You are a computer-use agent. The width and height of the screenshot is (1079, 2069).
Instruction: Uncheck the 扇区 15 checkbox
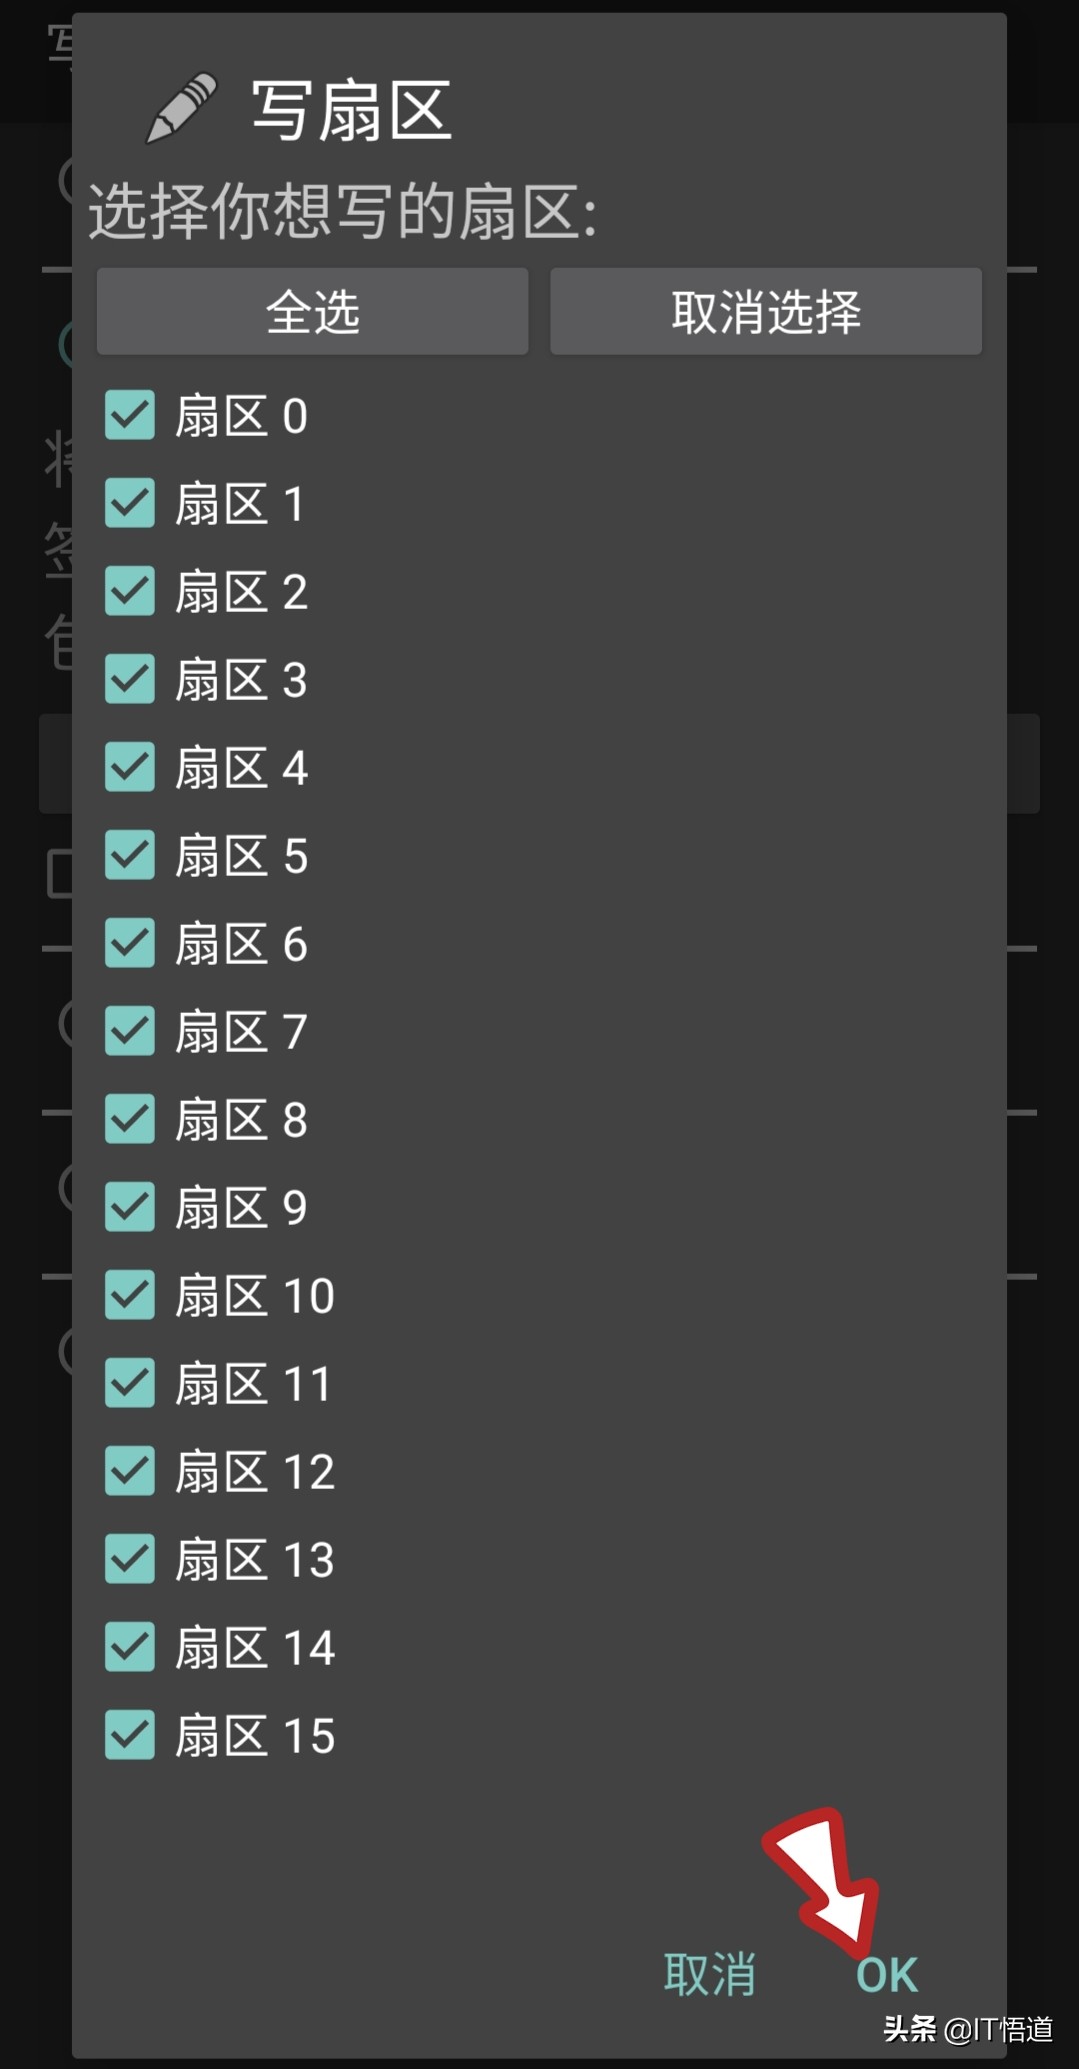[x=130, y=1735]
